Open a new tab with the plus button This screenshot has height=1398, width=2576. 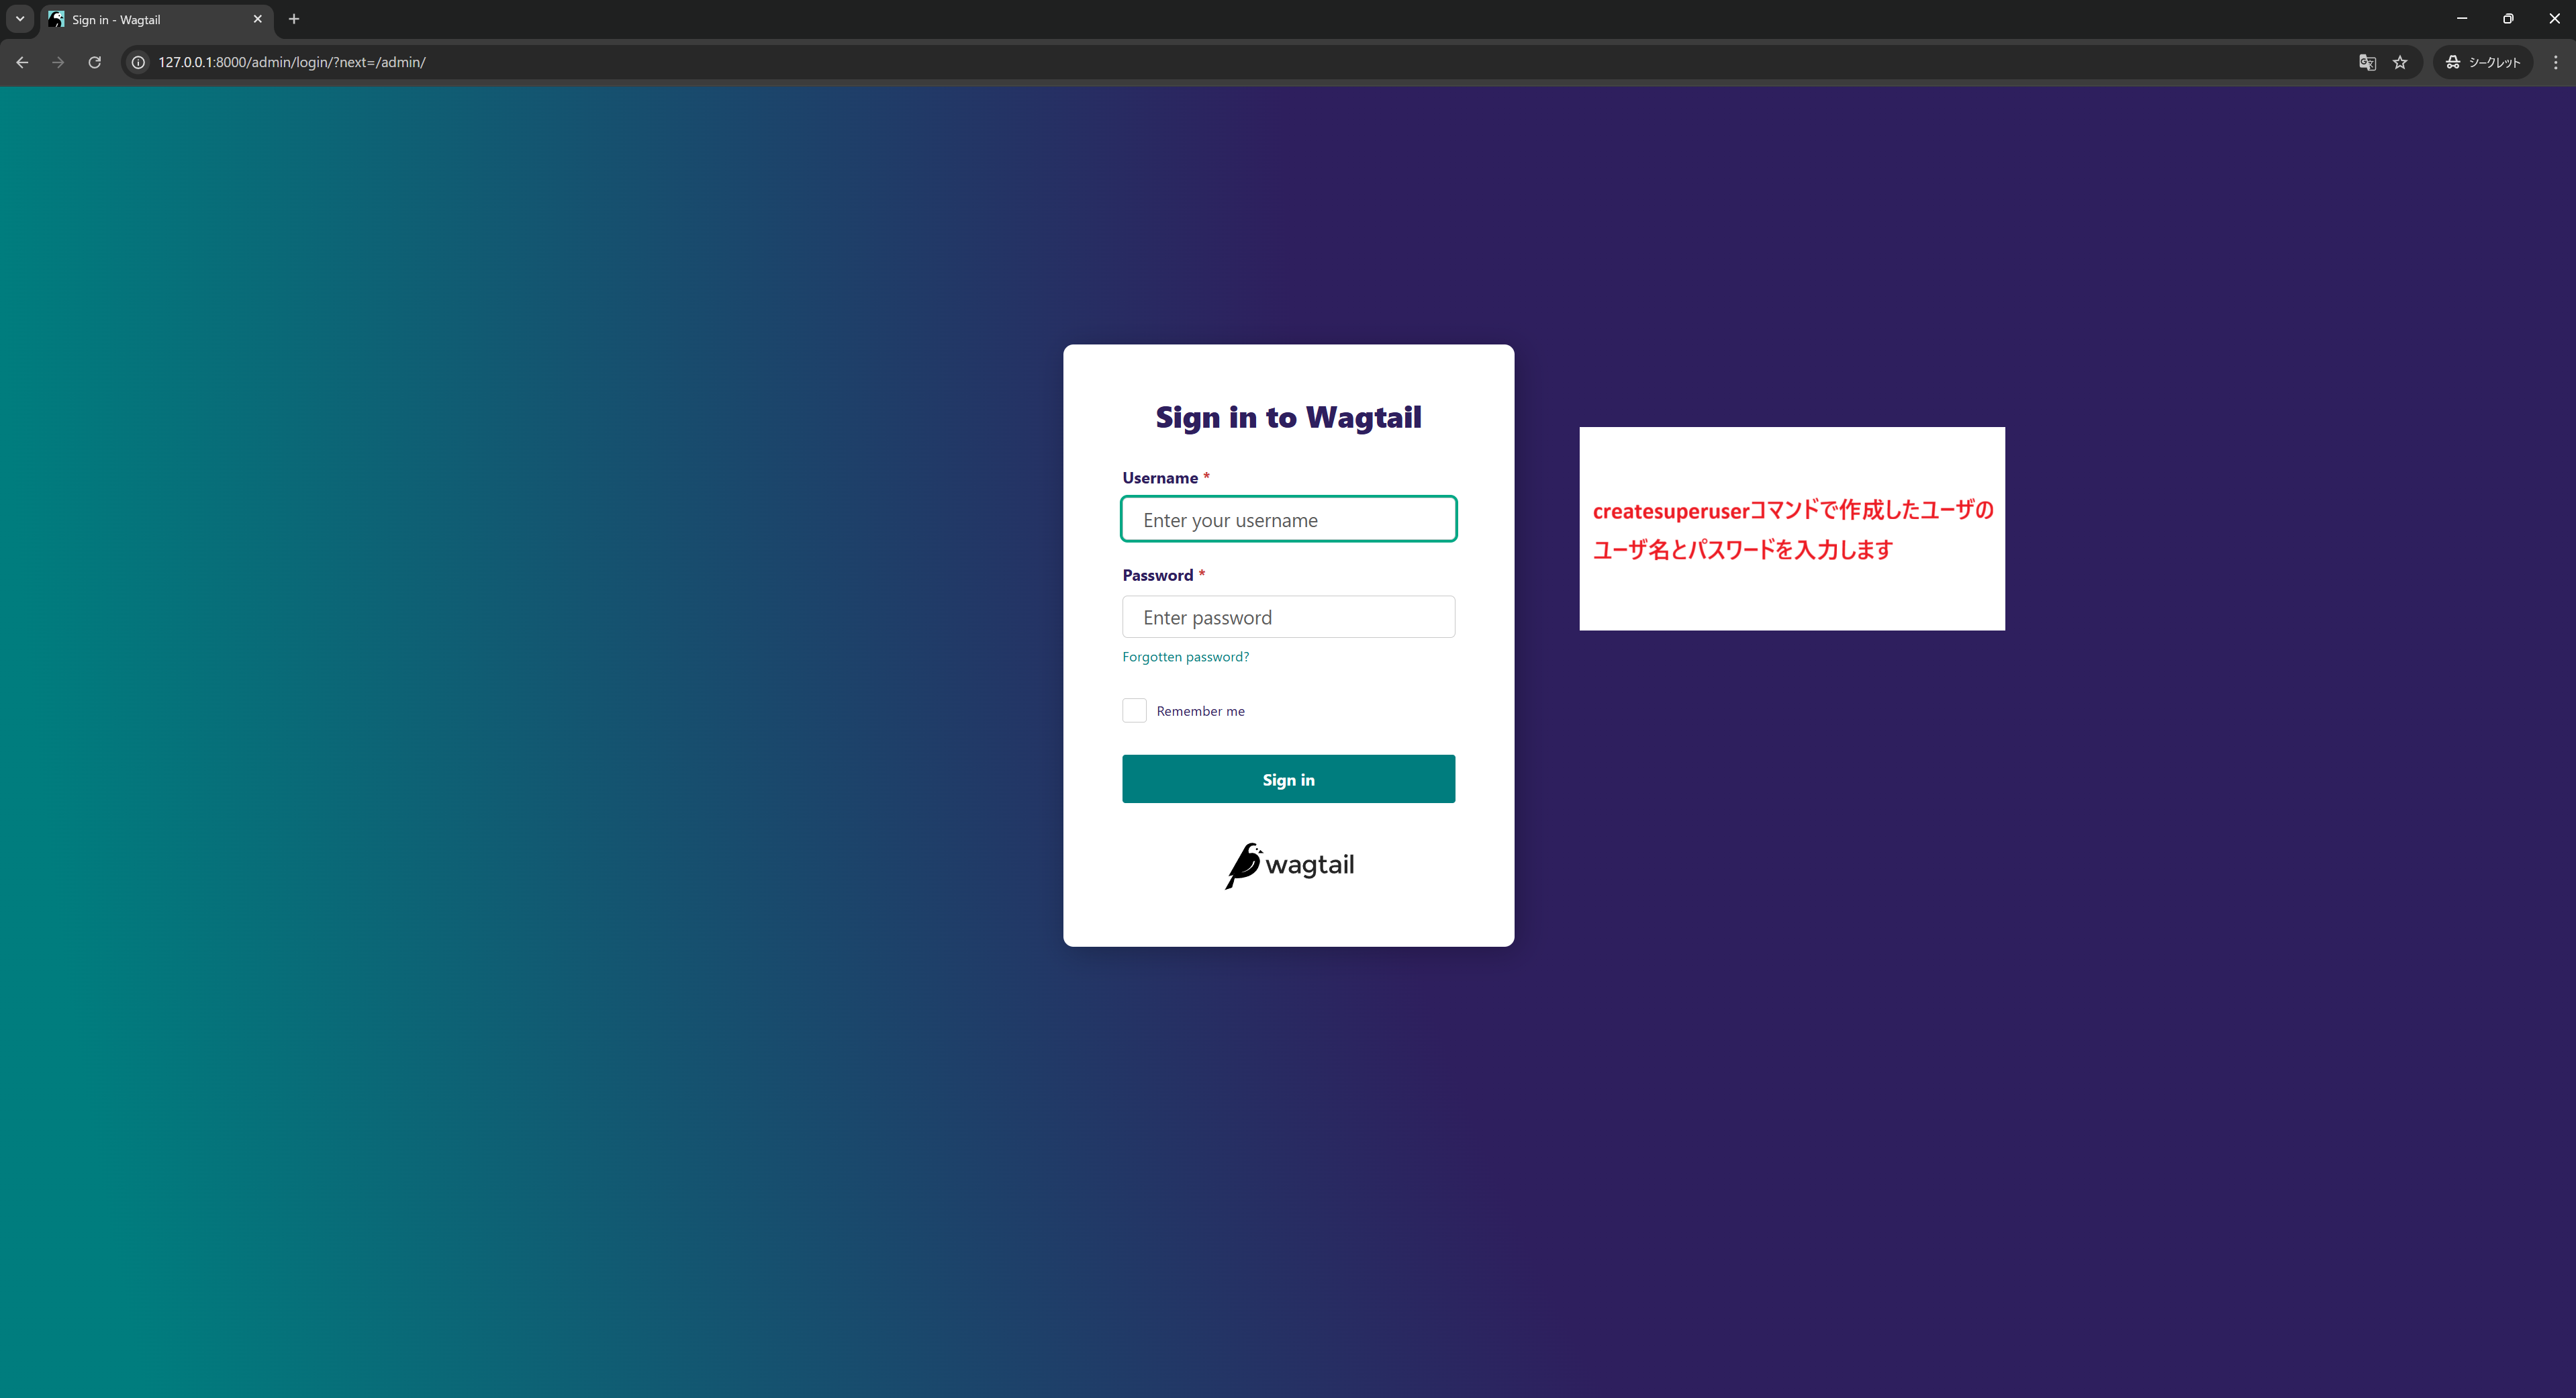[x=293, y=18]
